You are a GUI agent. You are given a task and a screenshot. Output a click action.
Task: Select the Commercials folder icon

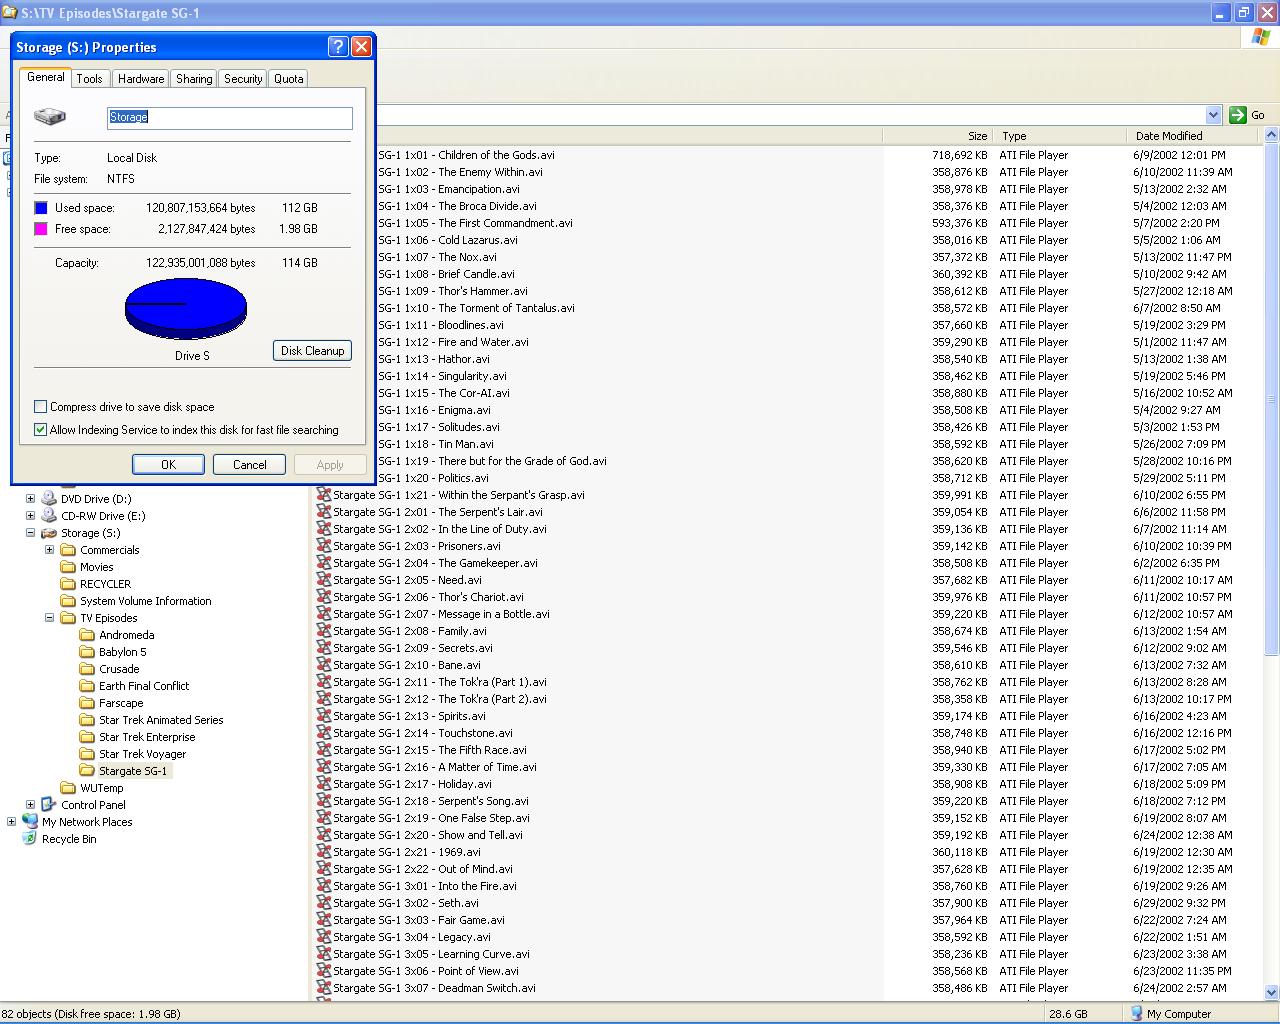point(68,549)
